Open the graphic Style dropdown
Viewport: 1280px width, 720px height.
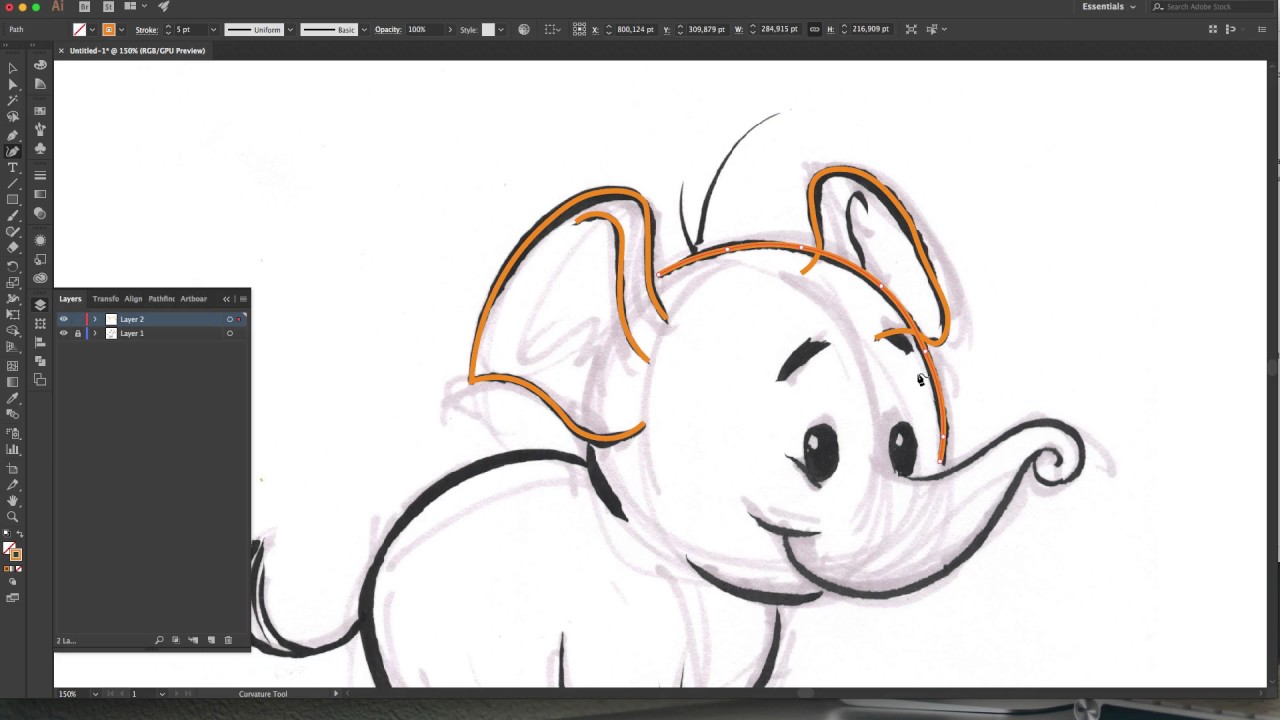(500, 29)
